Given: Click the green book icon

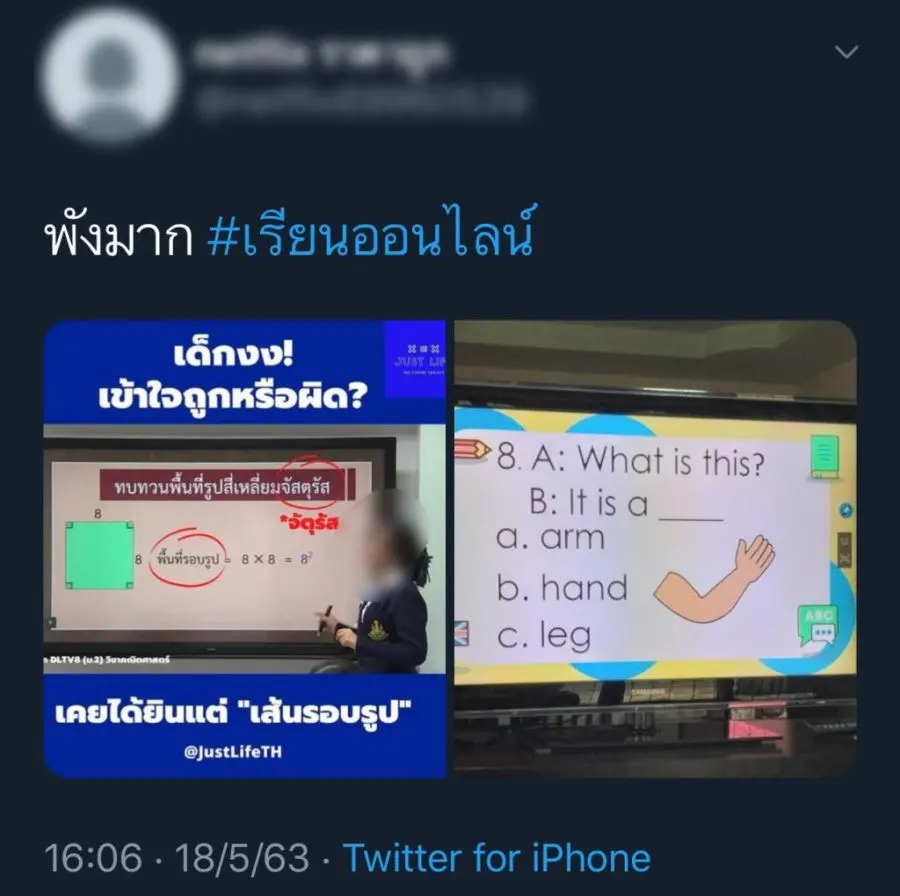Looking at the screenshot, I should point(825,456).
